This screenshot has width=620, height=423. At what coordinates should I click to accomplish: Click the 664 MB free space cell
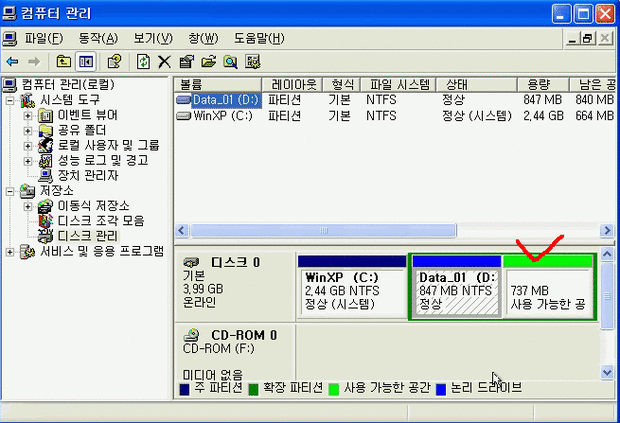[594, 116]
